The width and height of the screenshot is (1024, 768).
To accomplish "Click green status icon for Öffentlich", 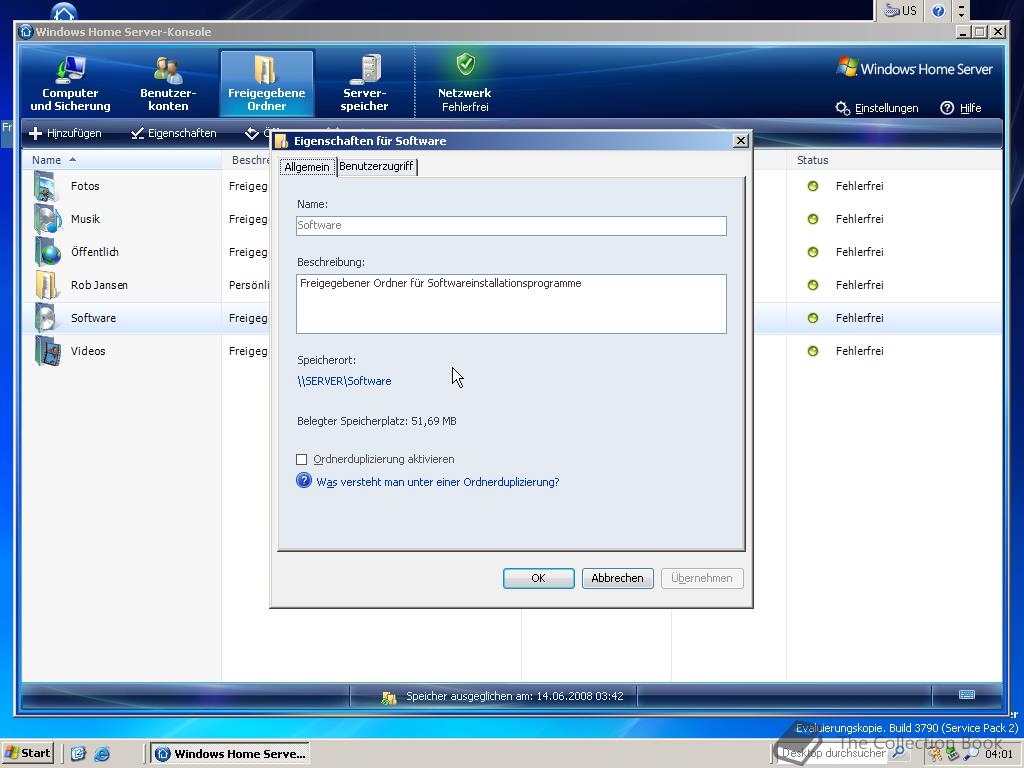I will pyautogui.click(x=812, y=252).
